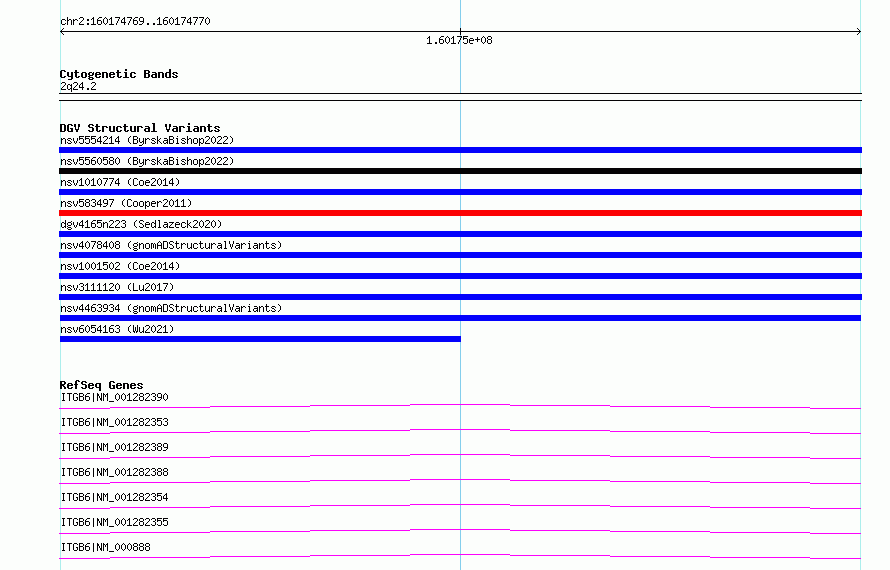The height and width of the screenshot is (570, 890).
Task: Click the cytogenetic band 2q24.2 bar
Action: (x=460, y=97)
